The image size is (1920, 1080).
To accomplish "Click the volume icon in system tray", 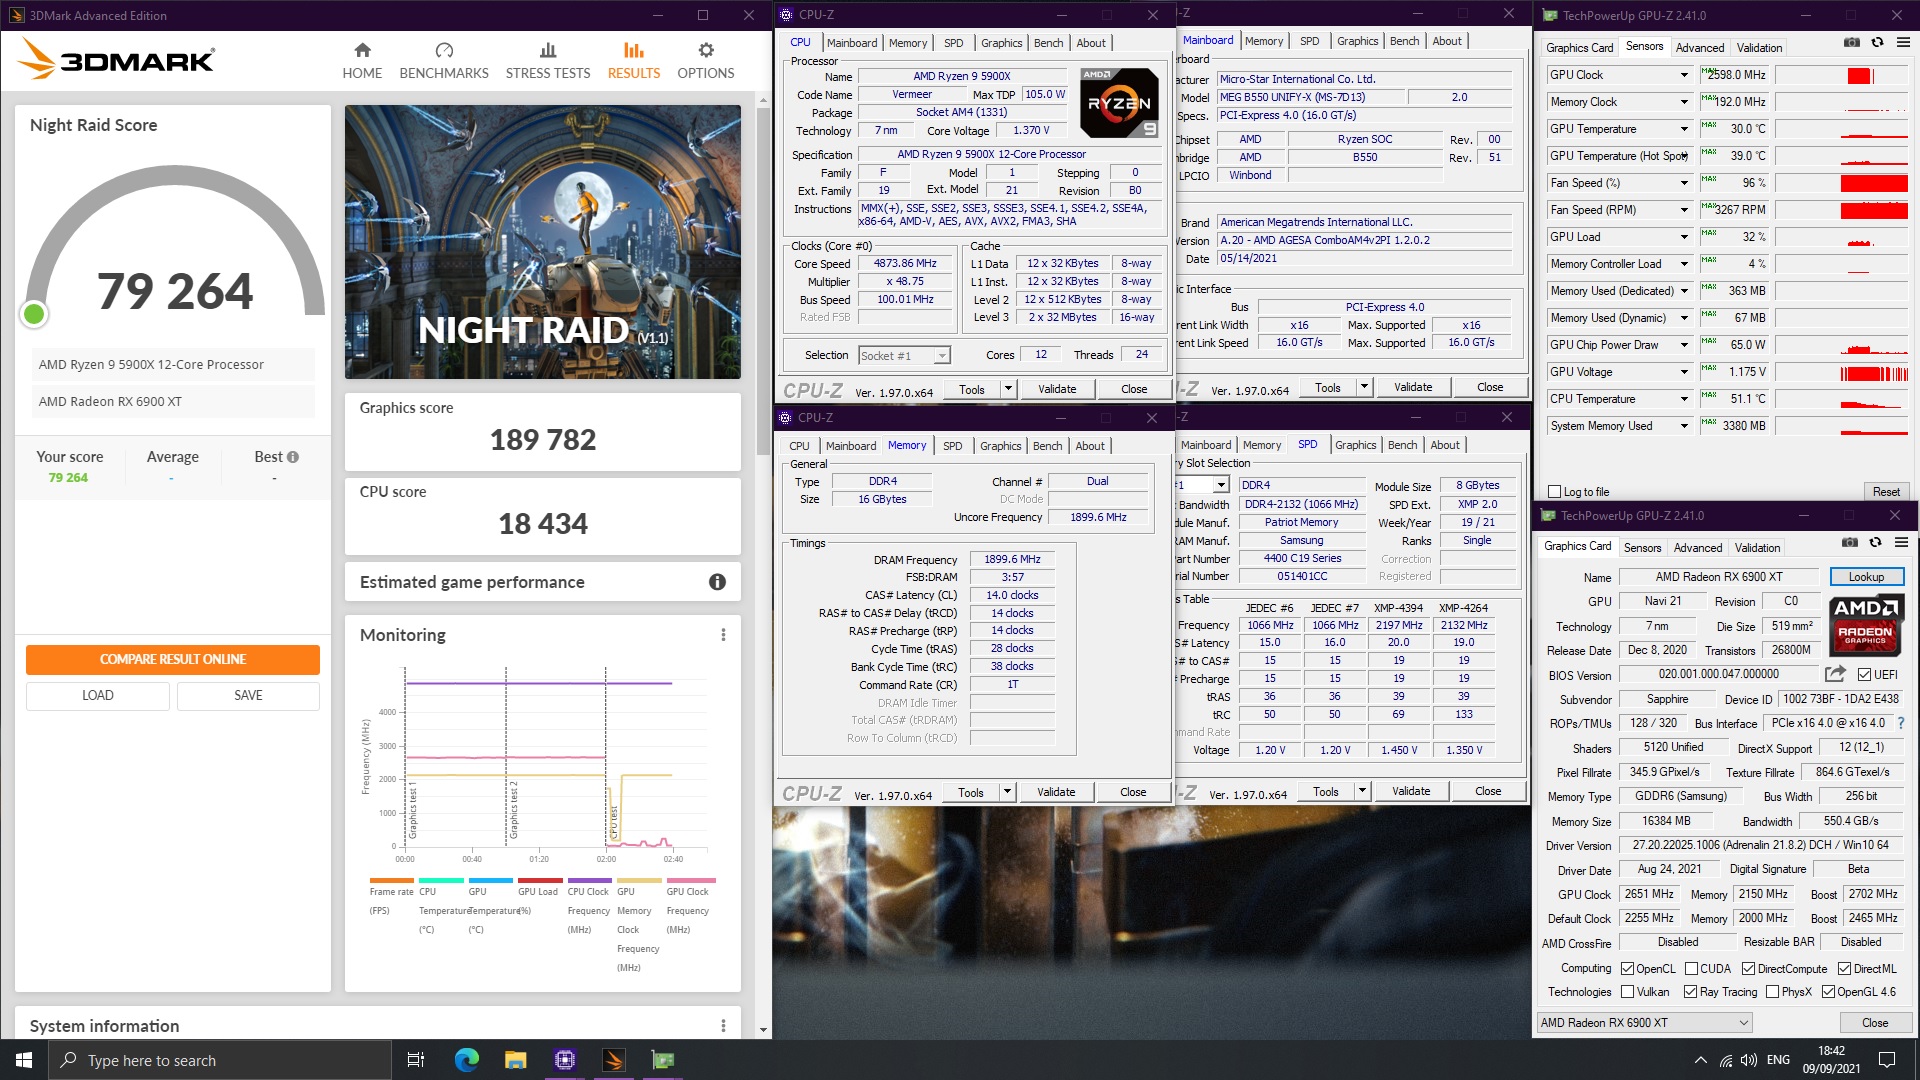I will click(x=1749, y=1060).
